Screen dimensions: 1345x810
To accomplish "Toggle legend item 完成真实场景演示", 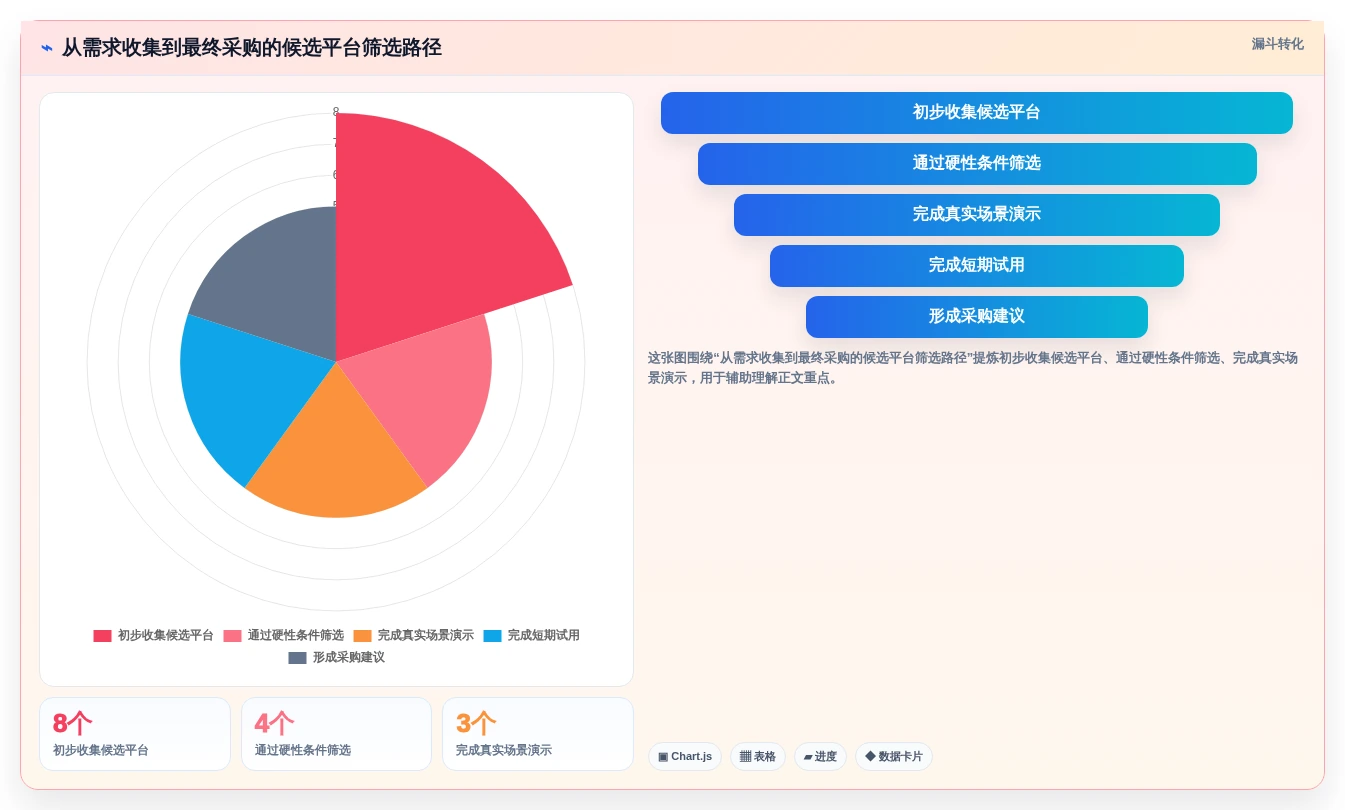I will click(414, 635).
